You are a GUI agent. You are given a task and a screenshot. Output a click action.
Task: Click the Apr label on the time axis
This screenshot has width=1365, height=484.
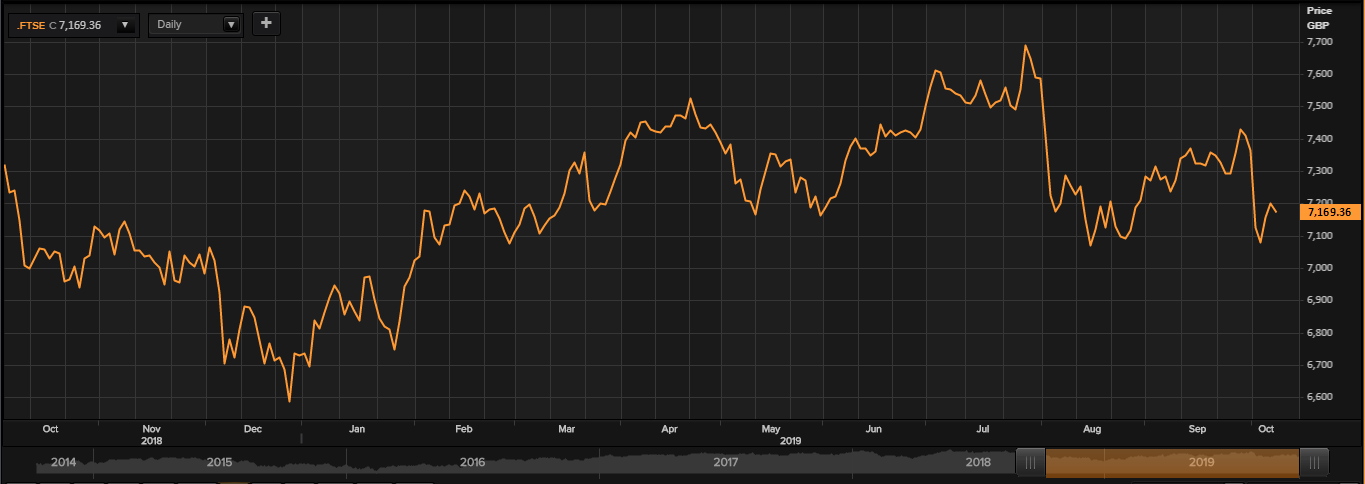pos(669,429)
